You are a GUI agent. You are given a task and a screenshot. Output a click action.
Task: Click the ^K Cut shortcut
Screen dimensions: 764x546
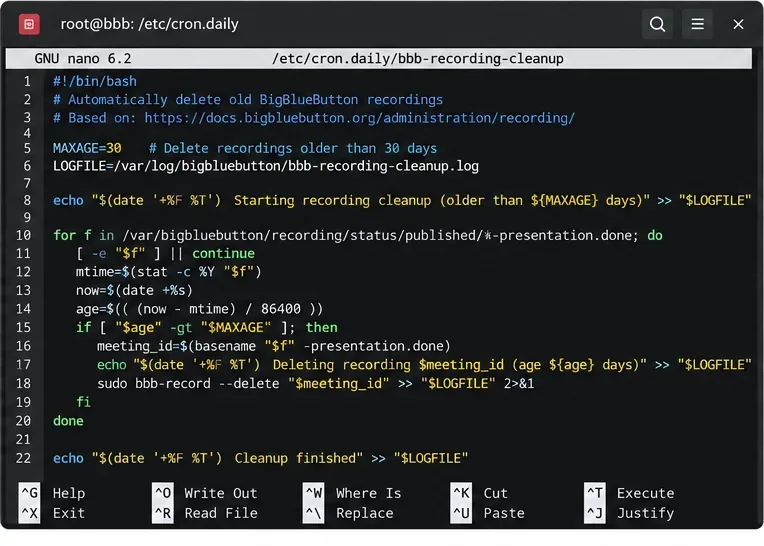(x=479, y=493)
